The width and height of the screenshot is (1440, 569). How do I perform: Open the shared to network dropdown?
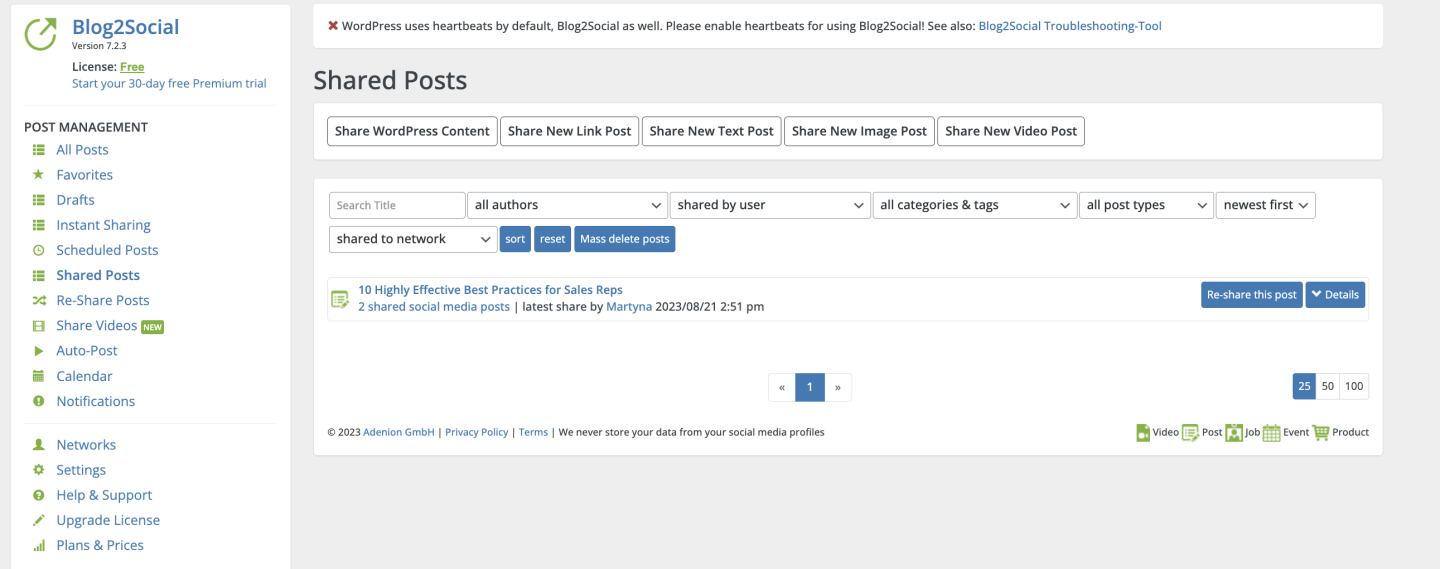point(413,239)
